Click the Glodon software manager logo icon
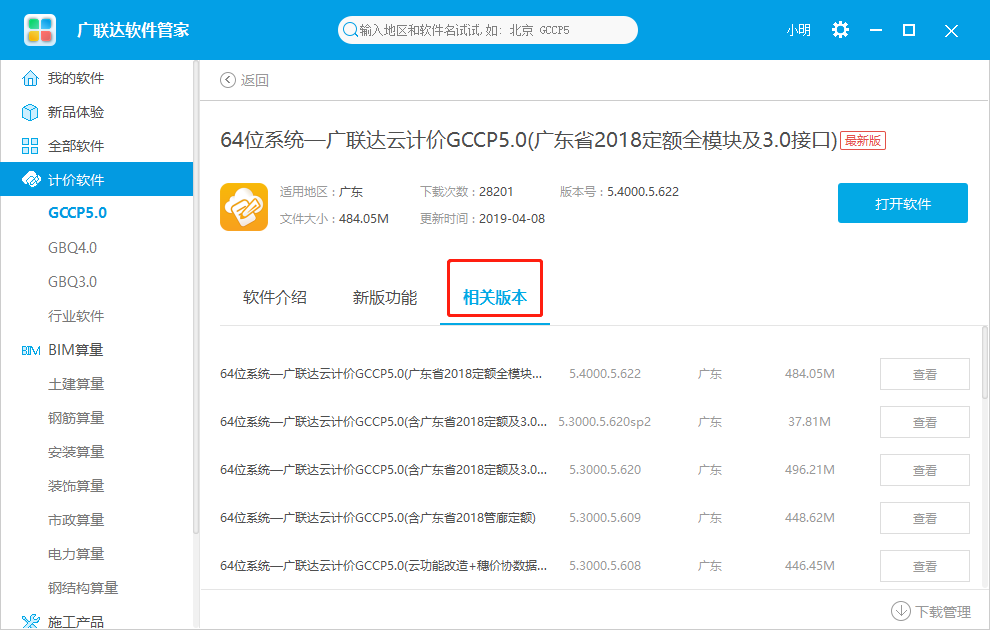The image size is (990, 630). pyautogui.click(x=40, y=30)
